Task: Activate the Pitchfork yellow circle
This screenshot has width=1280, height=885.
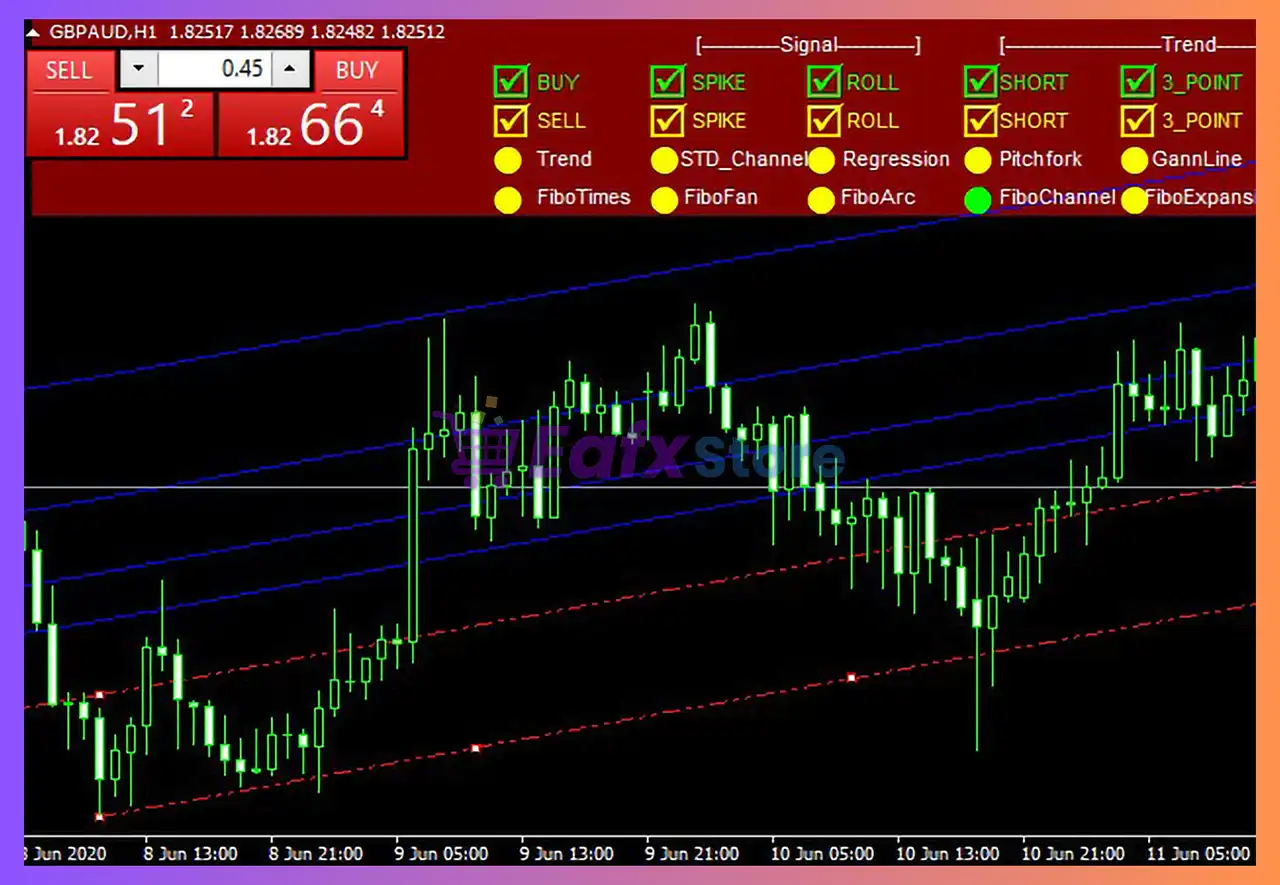Action: (978, 160)
